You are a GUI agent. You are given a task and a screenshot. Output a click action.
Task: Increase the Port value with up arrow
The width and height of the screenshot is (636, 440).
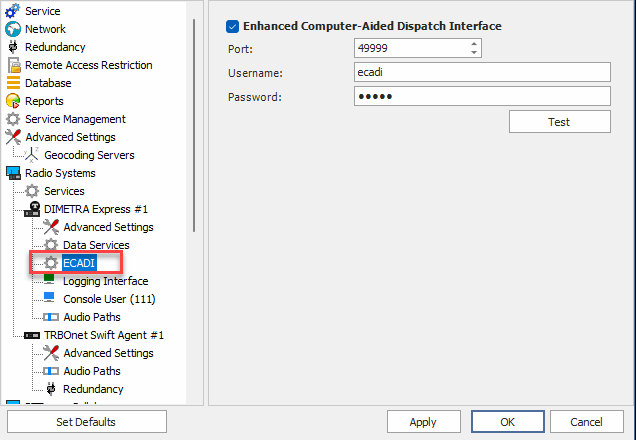click(x=474, y=44)
